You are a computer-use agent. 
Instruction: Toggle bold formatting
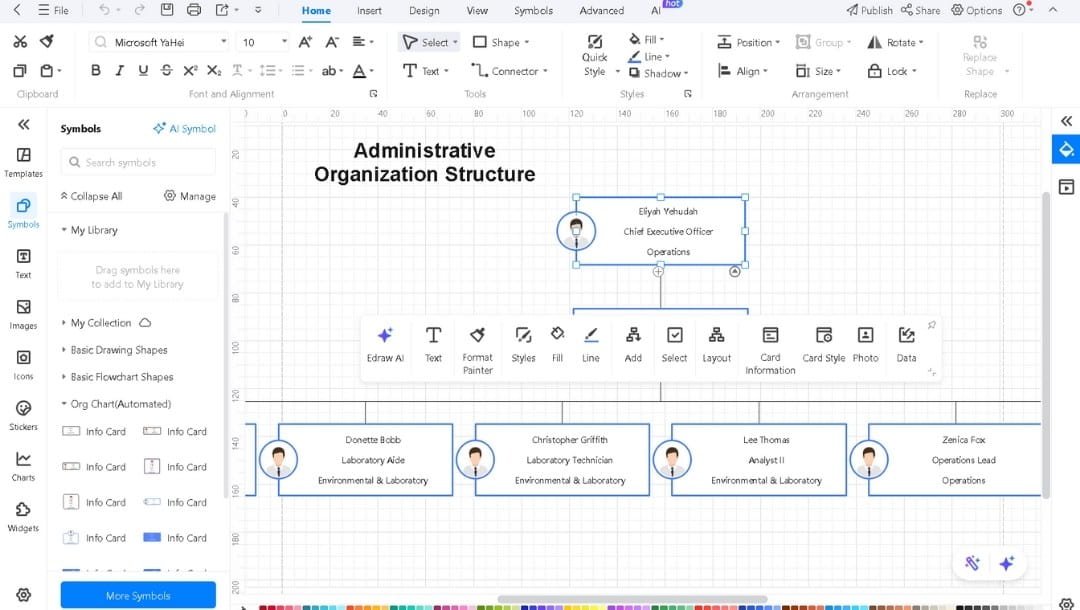96,70
